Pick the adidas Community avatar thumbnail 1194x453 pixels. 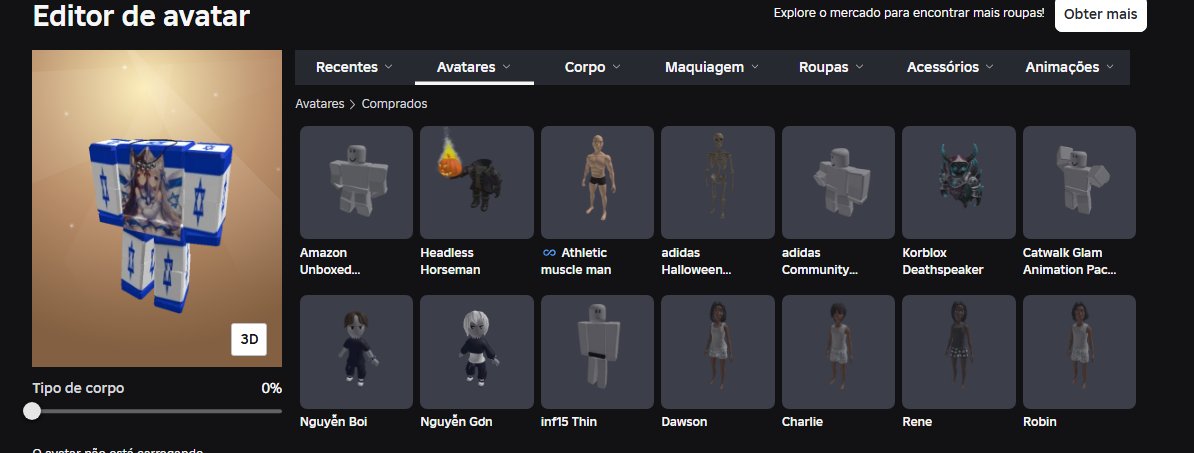click(838, 183)
